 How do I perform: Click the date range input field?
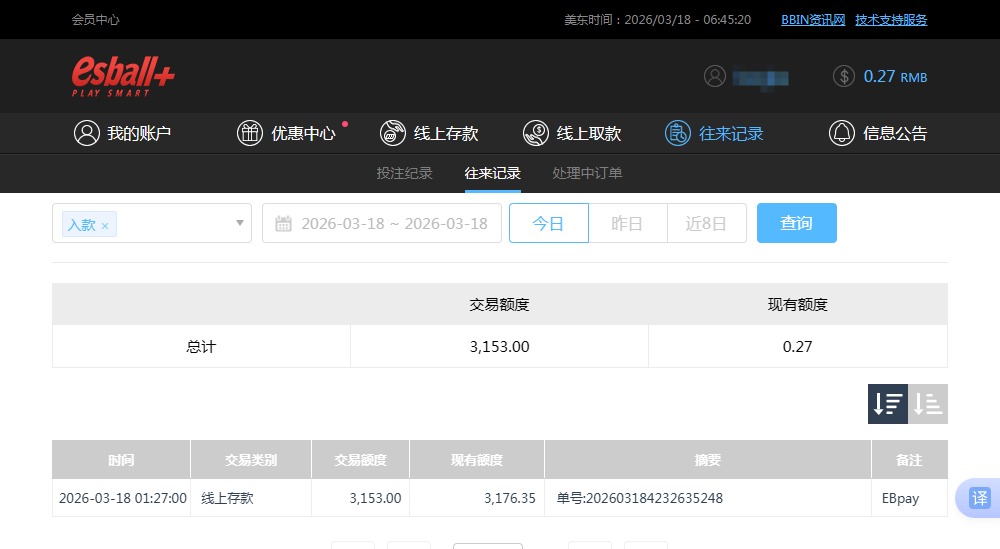382,223
